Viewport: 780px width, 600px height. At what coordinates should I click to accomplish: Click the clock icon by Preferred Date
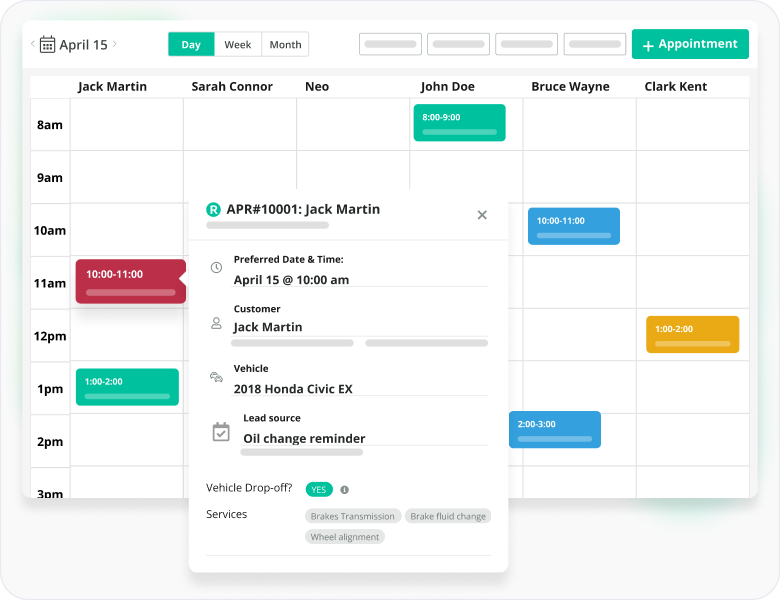(x=216, y=268)
